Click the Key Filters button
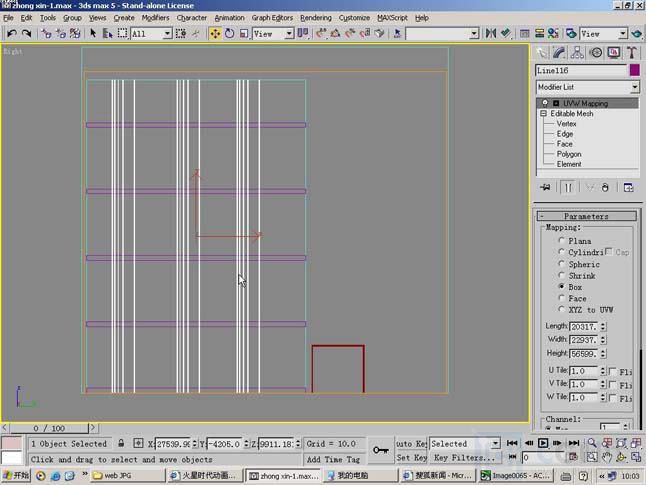The height and width of the screenshot is (485, 646). pyautogui.click(x=463, y=457)
